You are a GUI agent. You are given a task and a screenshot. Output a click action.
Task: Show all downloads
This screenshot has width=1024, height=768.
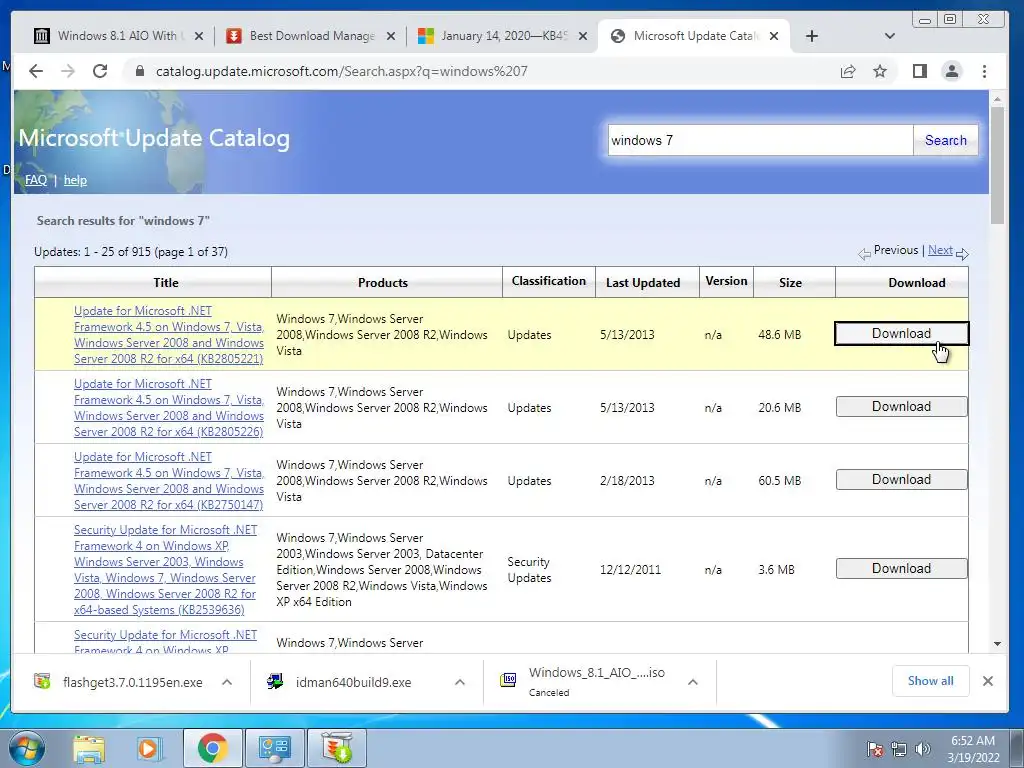click(x=931, y=681)
